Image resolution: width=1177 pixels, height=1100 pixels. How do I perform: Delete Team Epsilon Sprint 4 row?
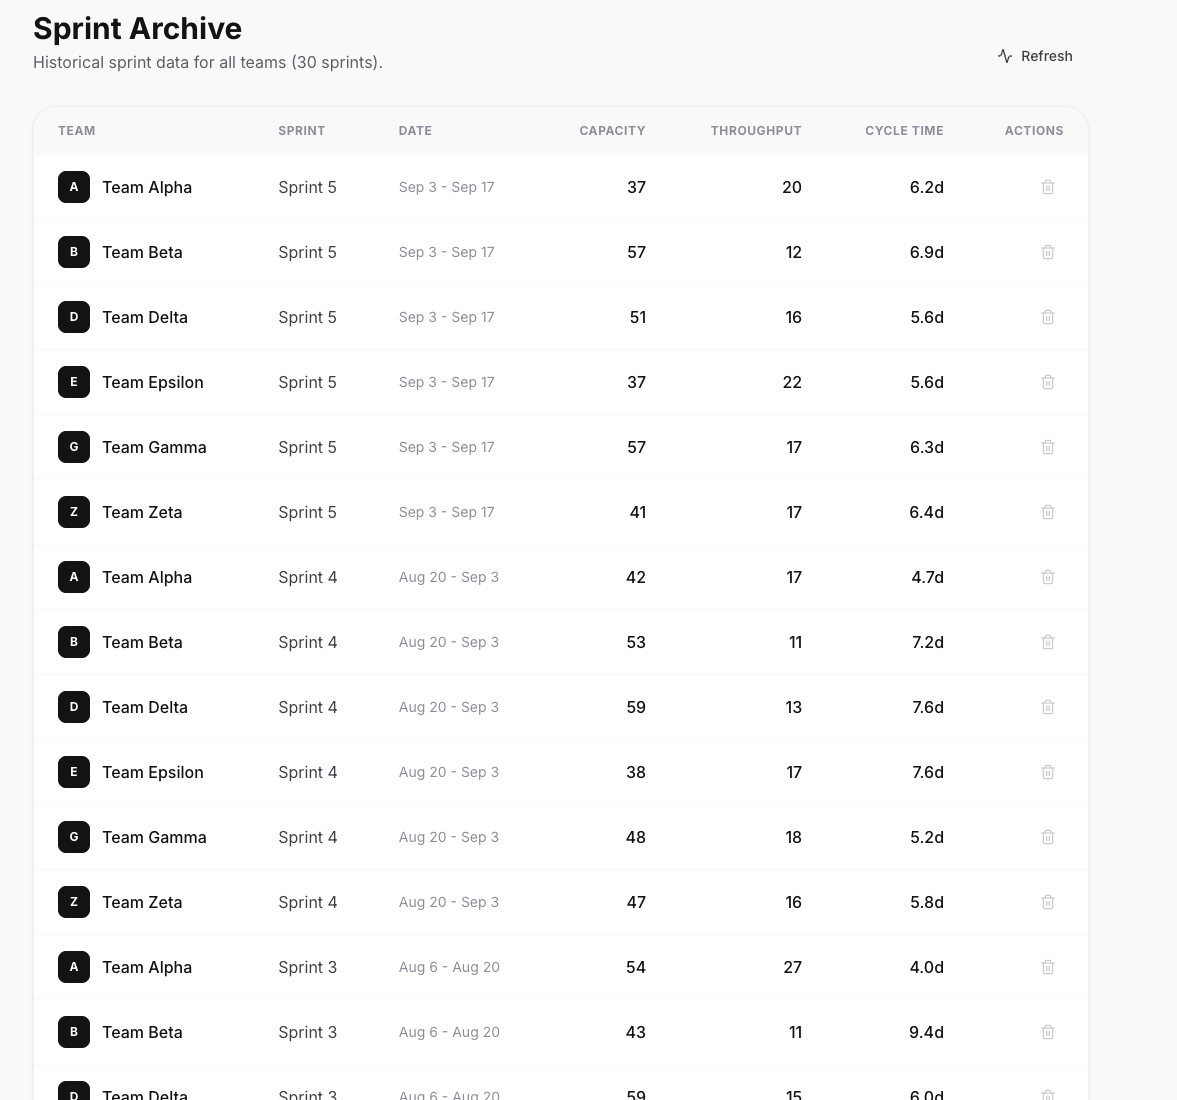[1048, 772]
